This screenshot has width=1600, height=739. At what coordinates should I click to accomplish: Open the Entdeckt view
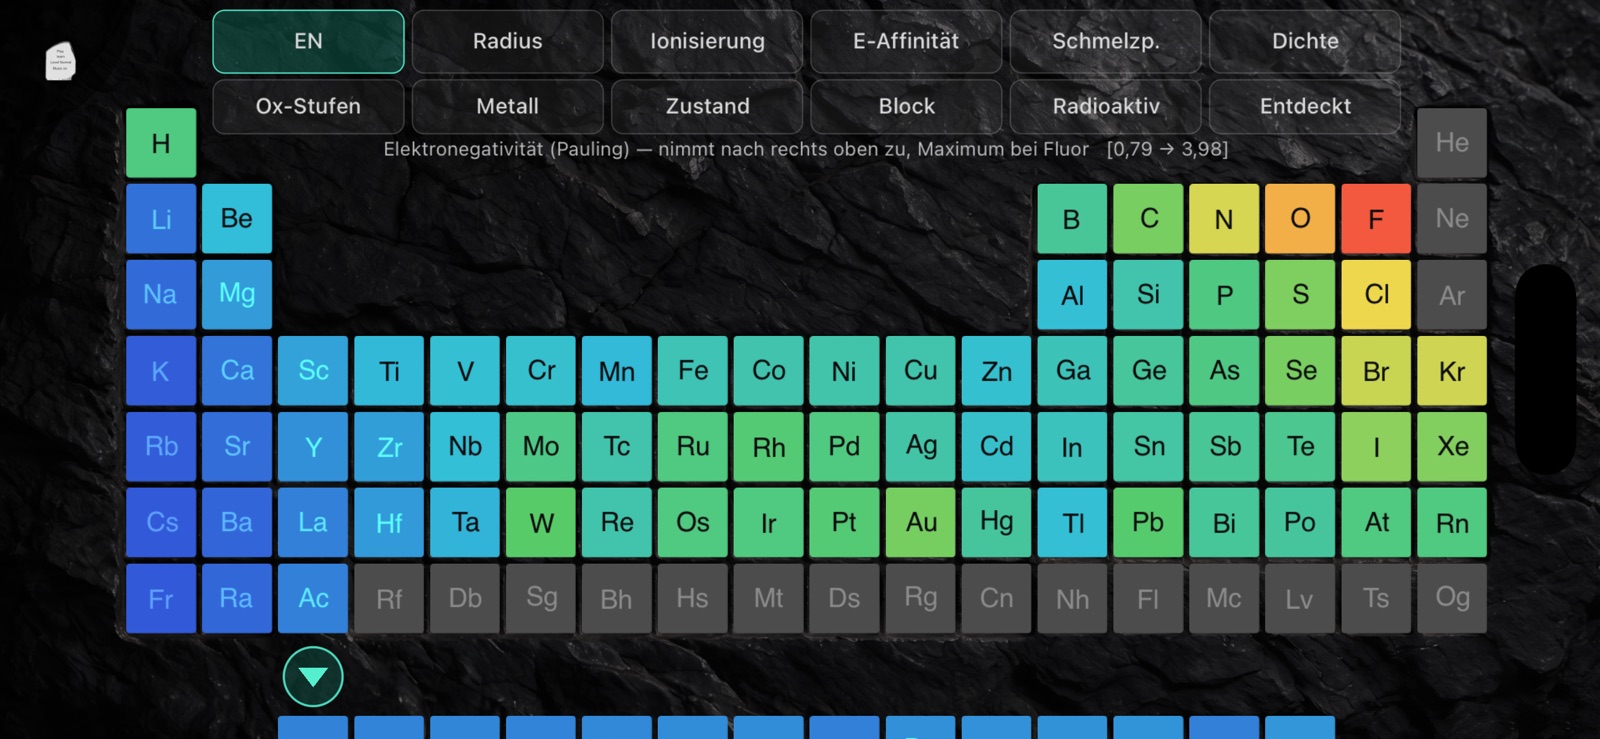(1305, 106)
